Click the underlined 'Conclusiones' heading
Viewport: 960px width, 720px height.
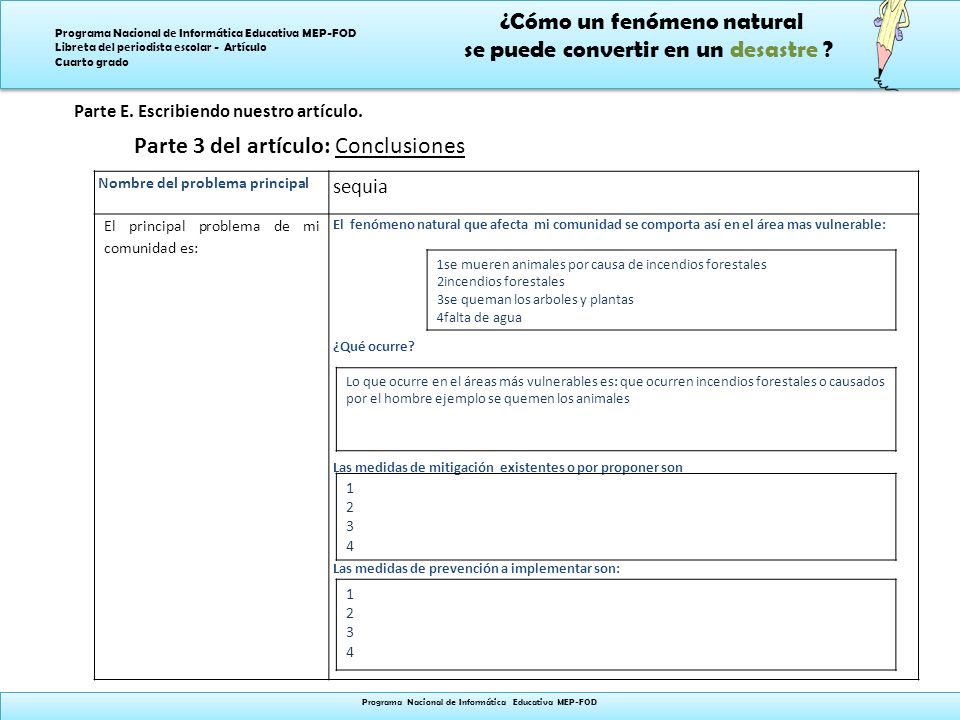click(x=400, y=146)
